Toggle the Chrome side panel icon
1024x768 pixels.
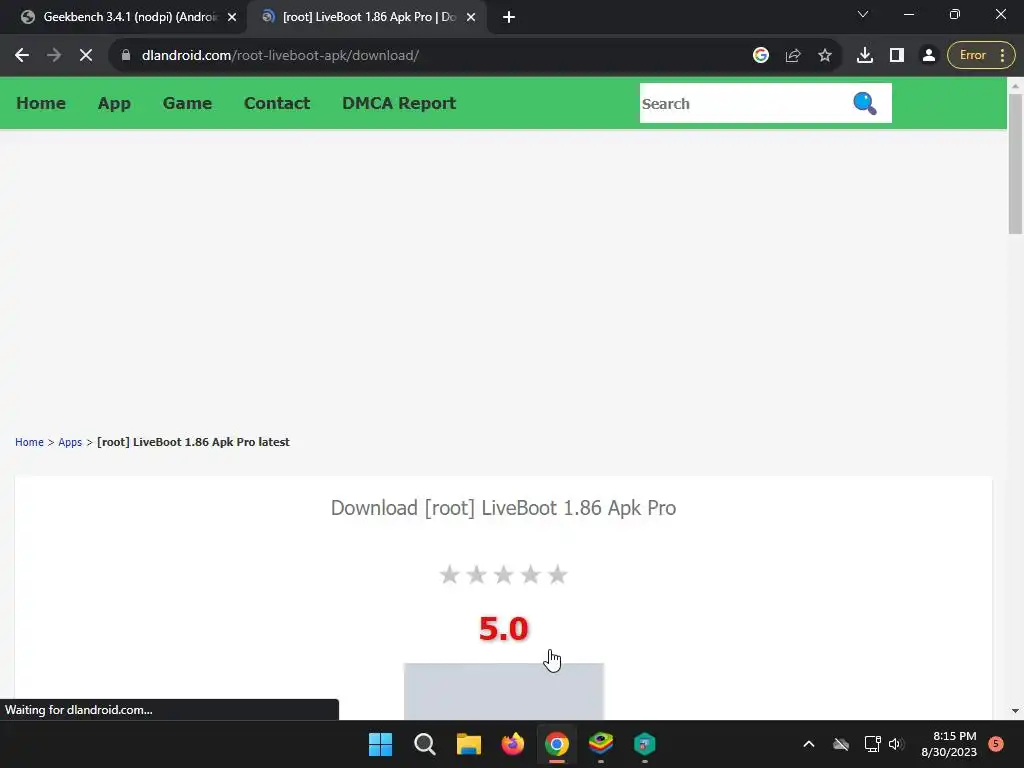(x=897, y=56)
